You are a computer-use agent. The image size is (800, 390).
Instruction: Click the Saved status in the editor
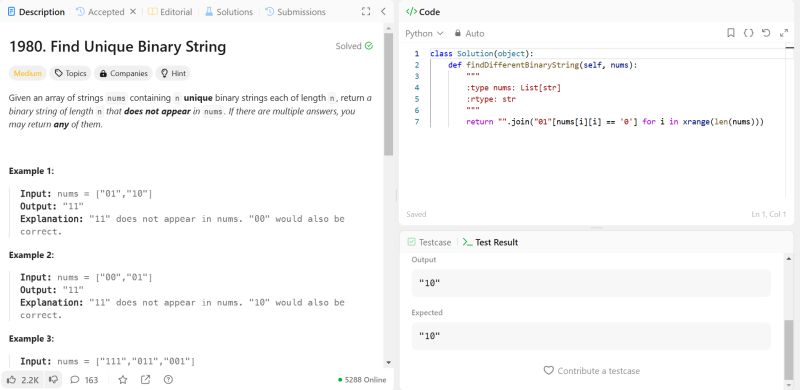pyautogui.click(x=416, y=214)
